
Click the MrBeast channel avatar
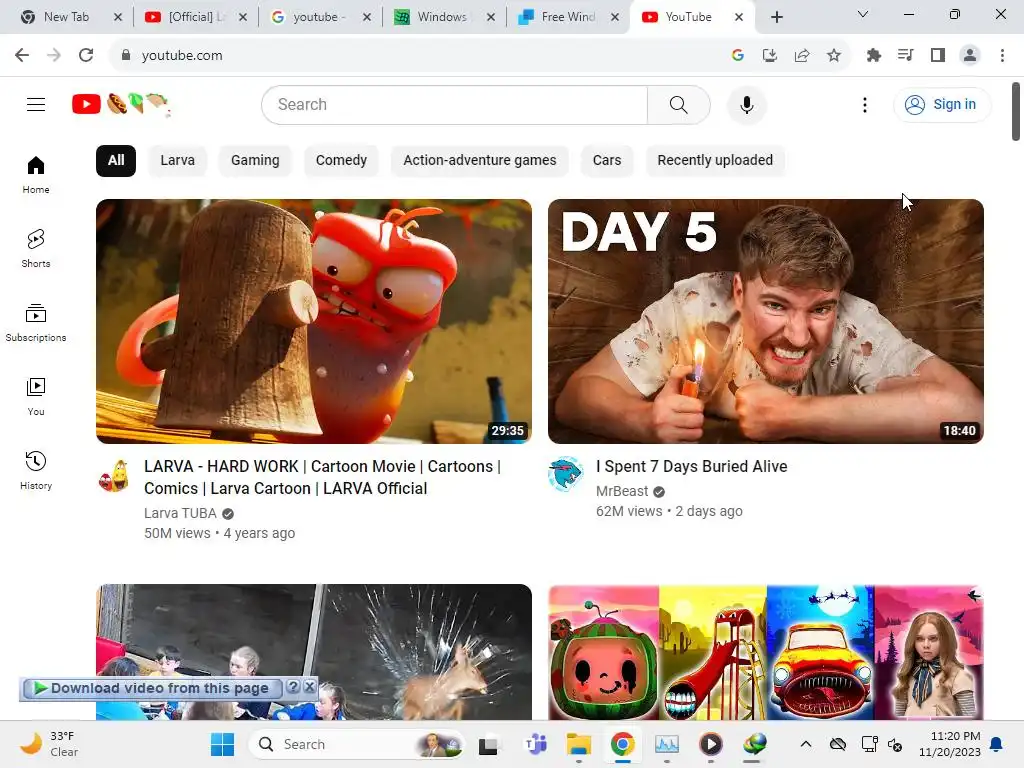tap(566, 474)
